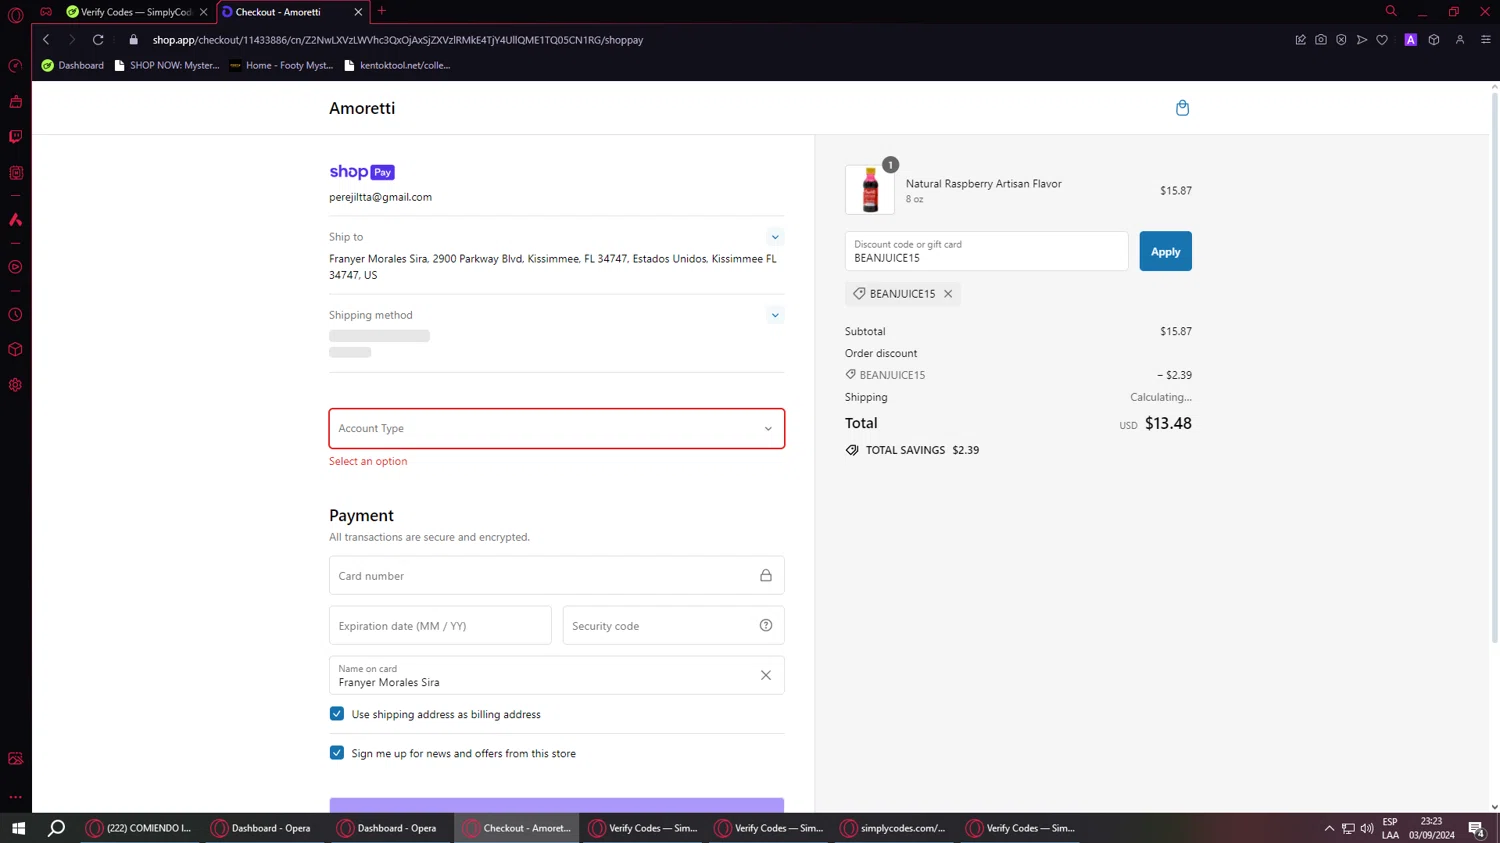Open the Home - Footy Myst... bookmark
The image size is (1500, 843).
pyautogui.click(x=281, y=65)
